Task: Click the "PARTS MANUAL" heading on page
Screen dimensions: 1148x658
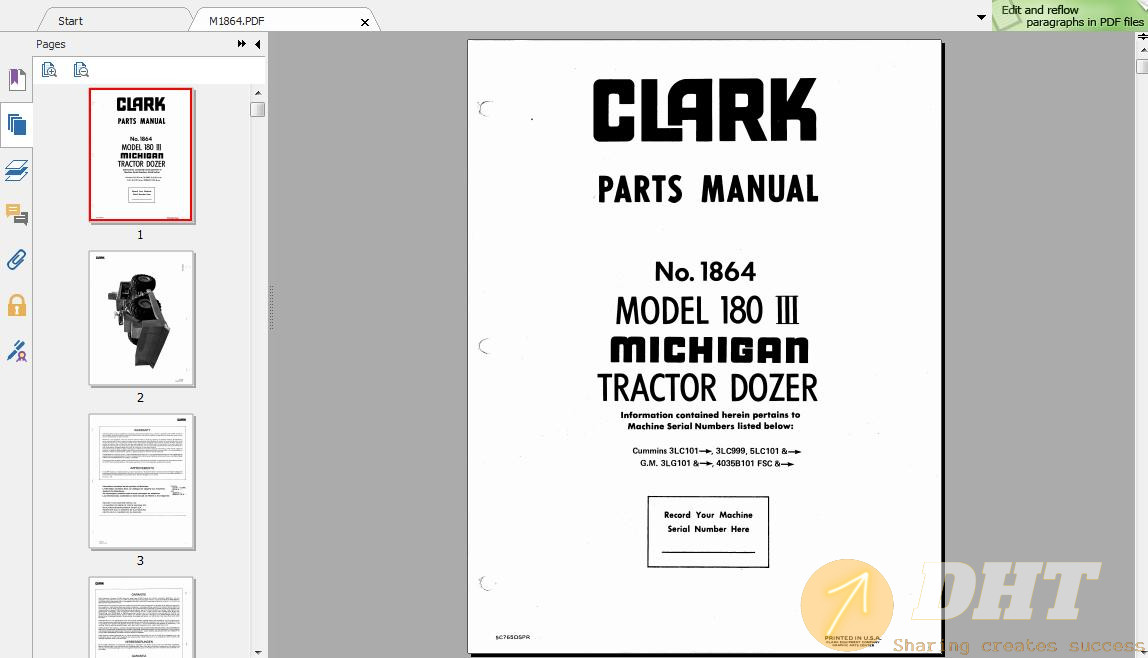Action: point(707,189)
